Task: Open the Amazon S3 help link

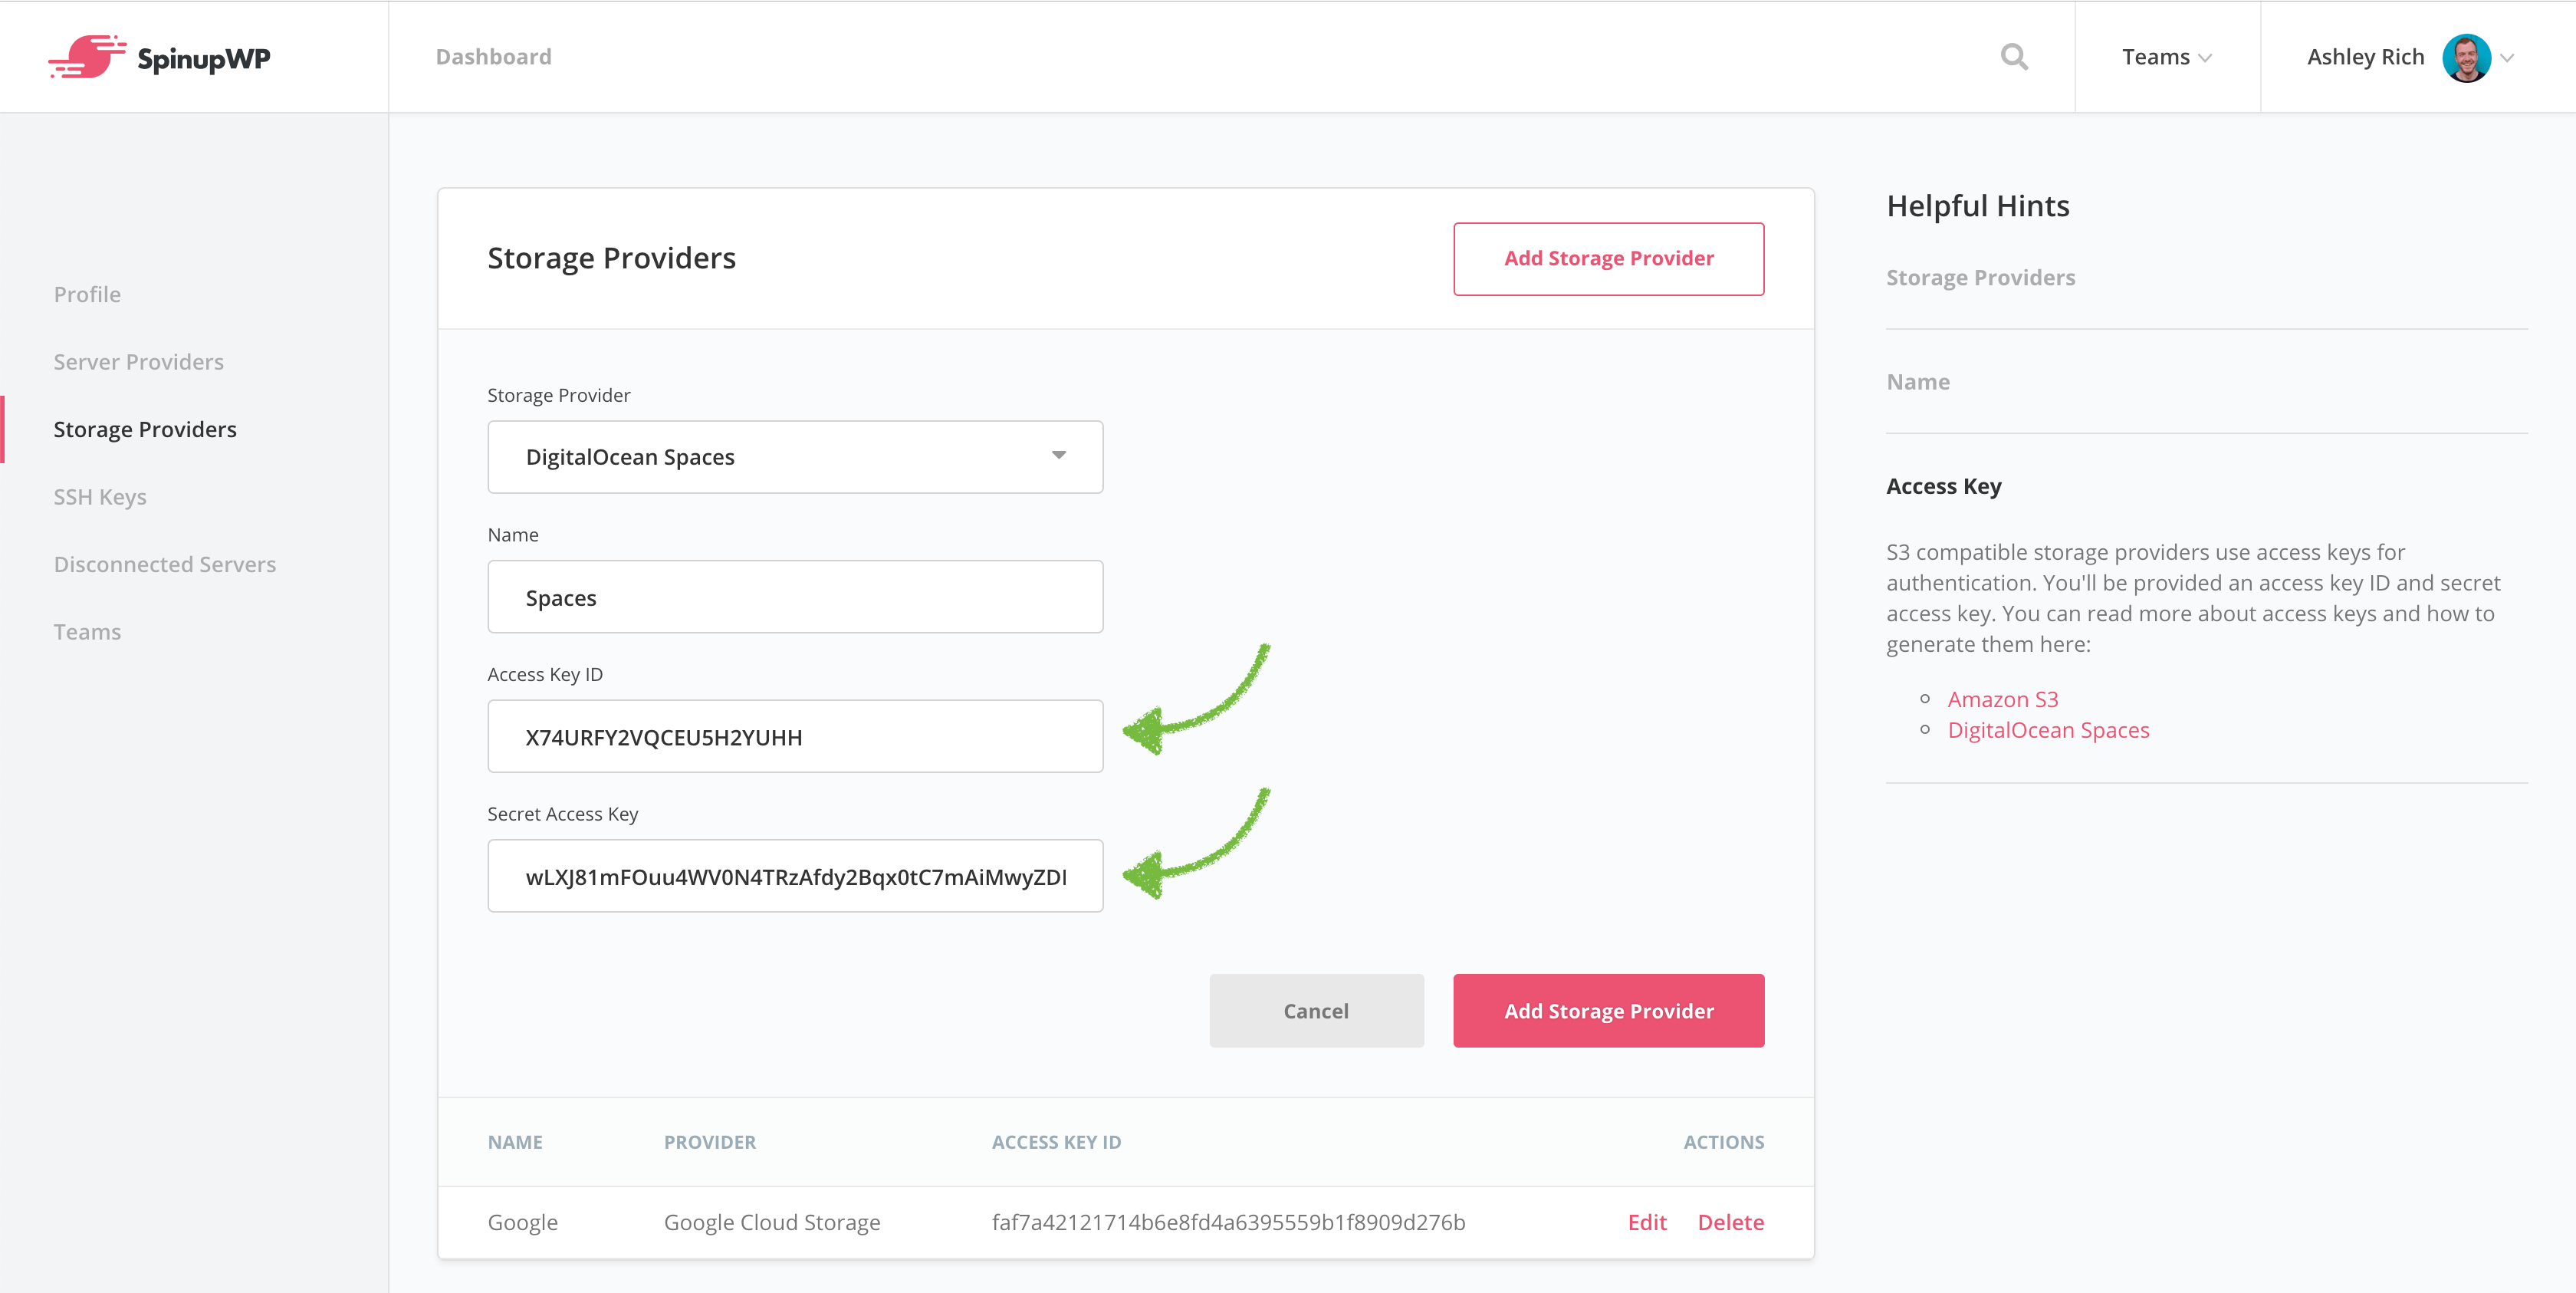Action: click(2002, 699)
